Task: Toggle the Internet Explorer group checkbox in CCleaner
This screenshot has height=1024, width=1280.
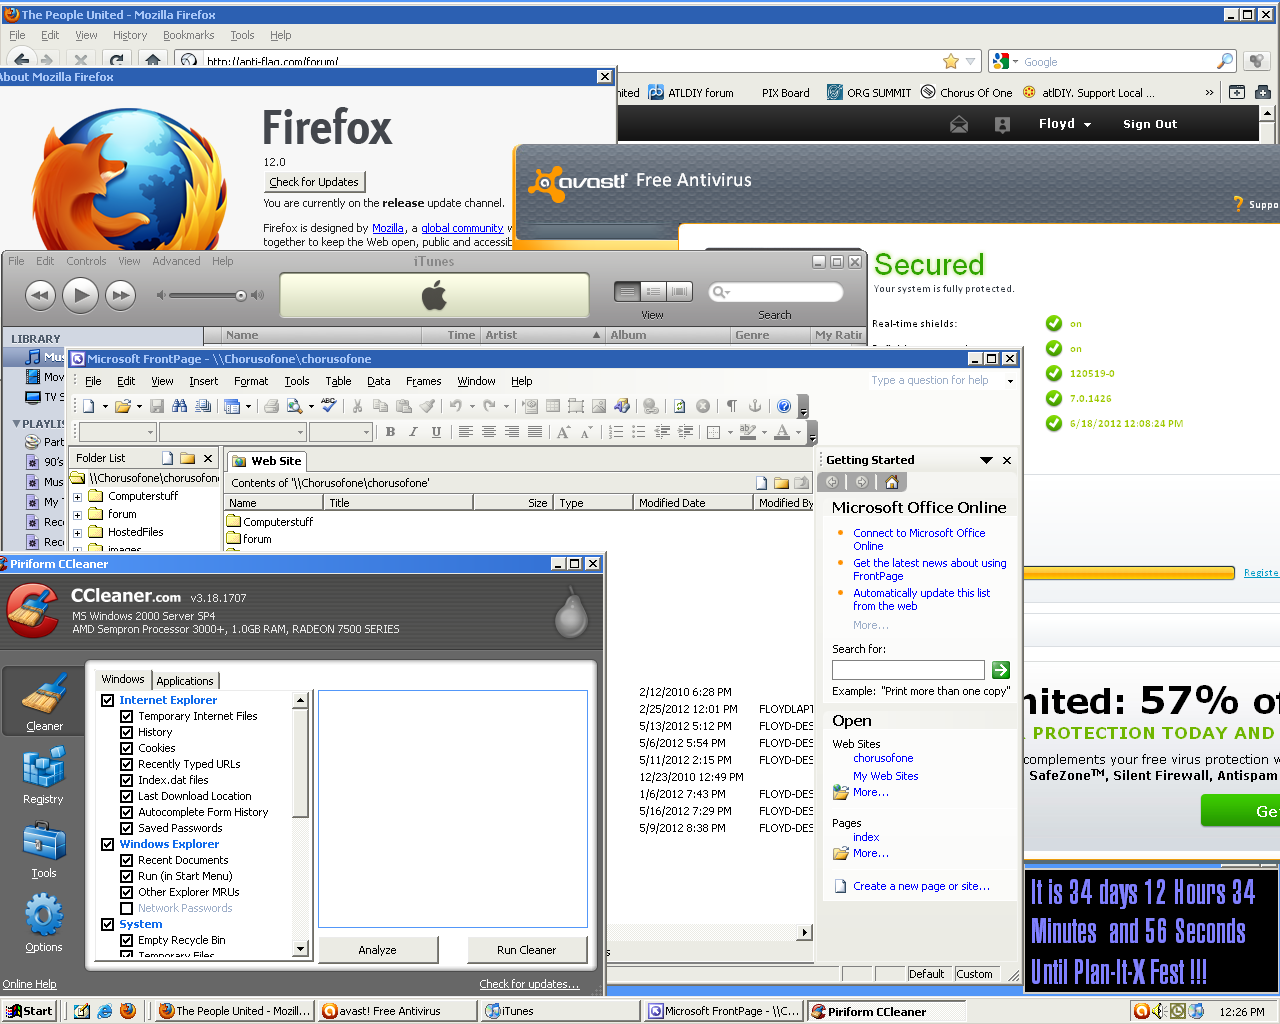Action: point(107,700)
